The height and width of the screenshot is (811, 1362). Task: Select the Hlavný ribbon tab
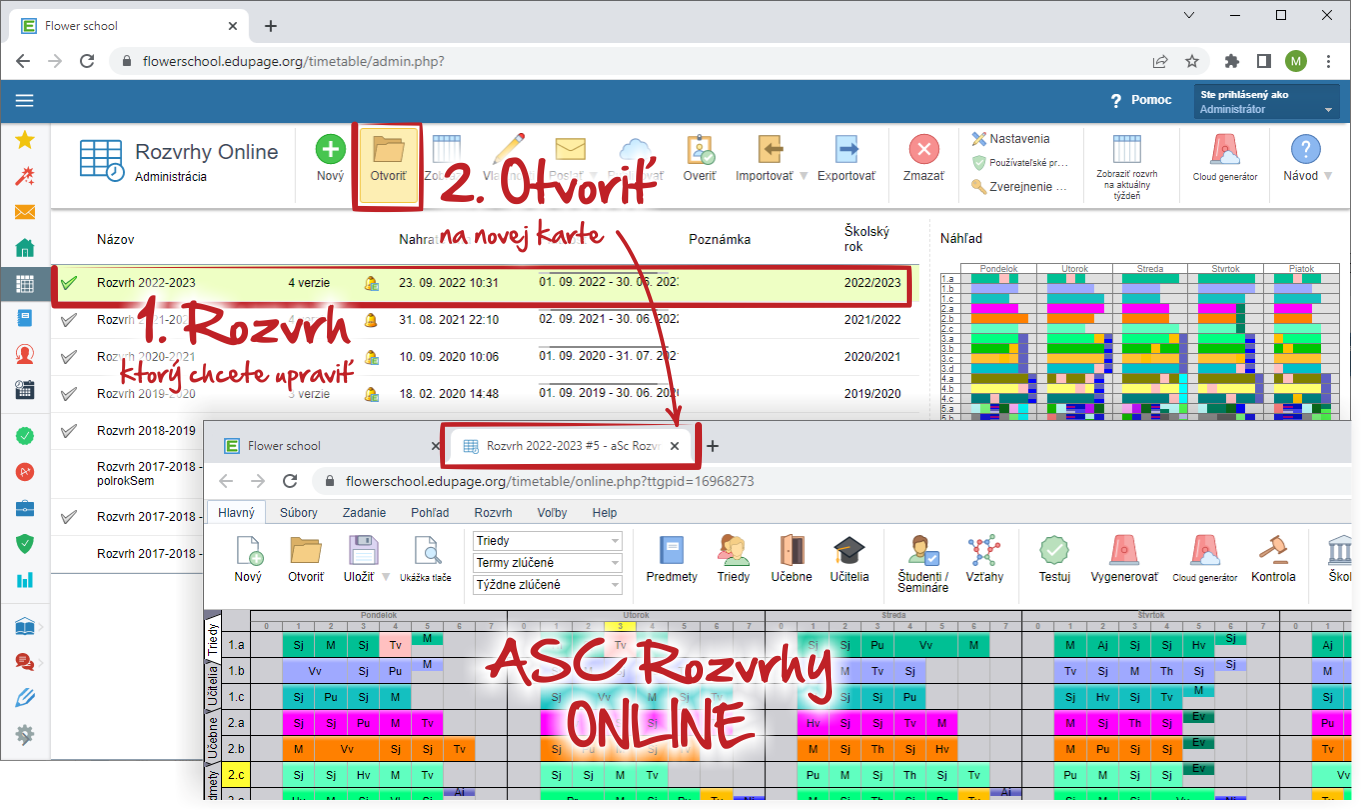[x=236, y=512]
